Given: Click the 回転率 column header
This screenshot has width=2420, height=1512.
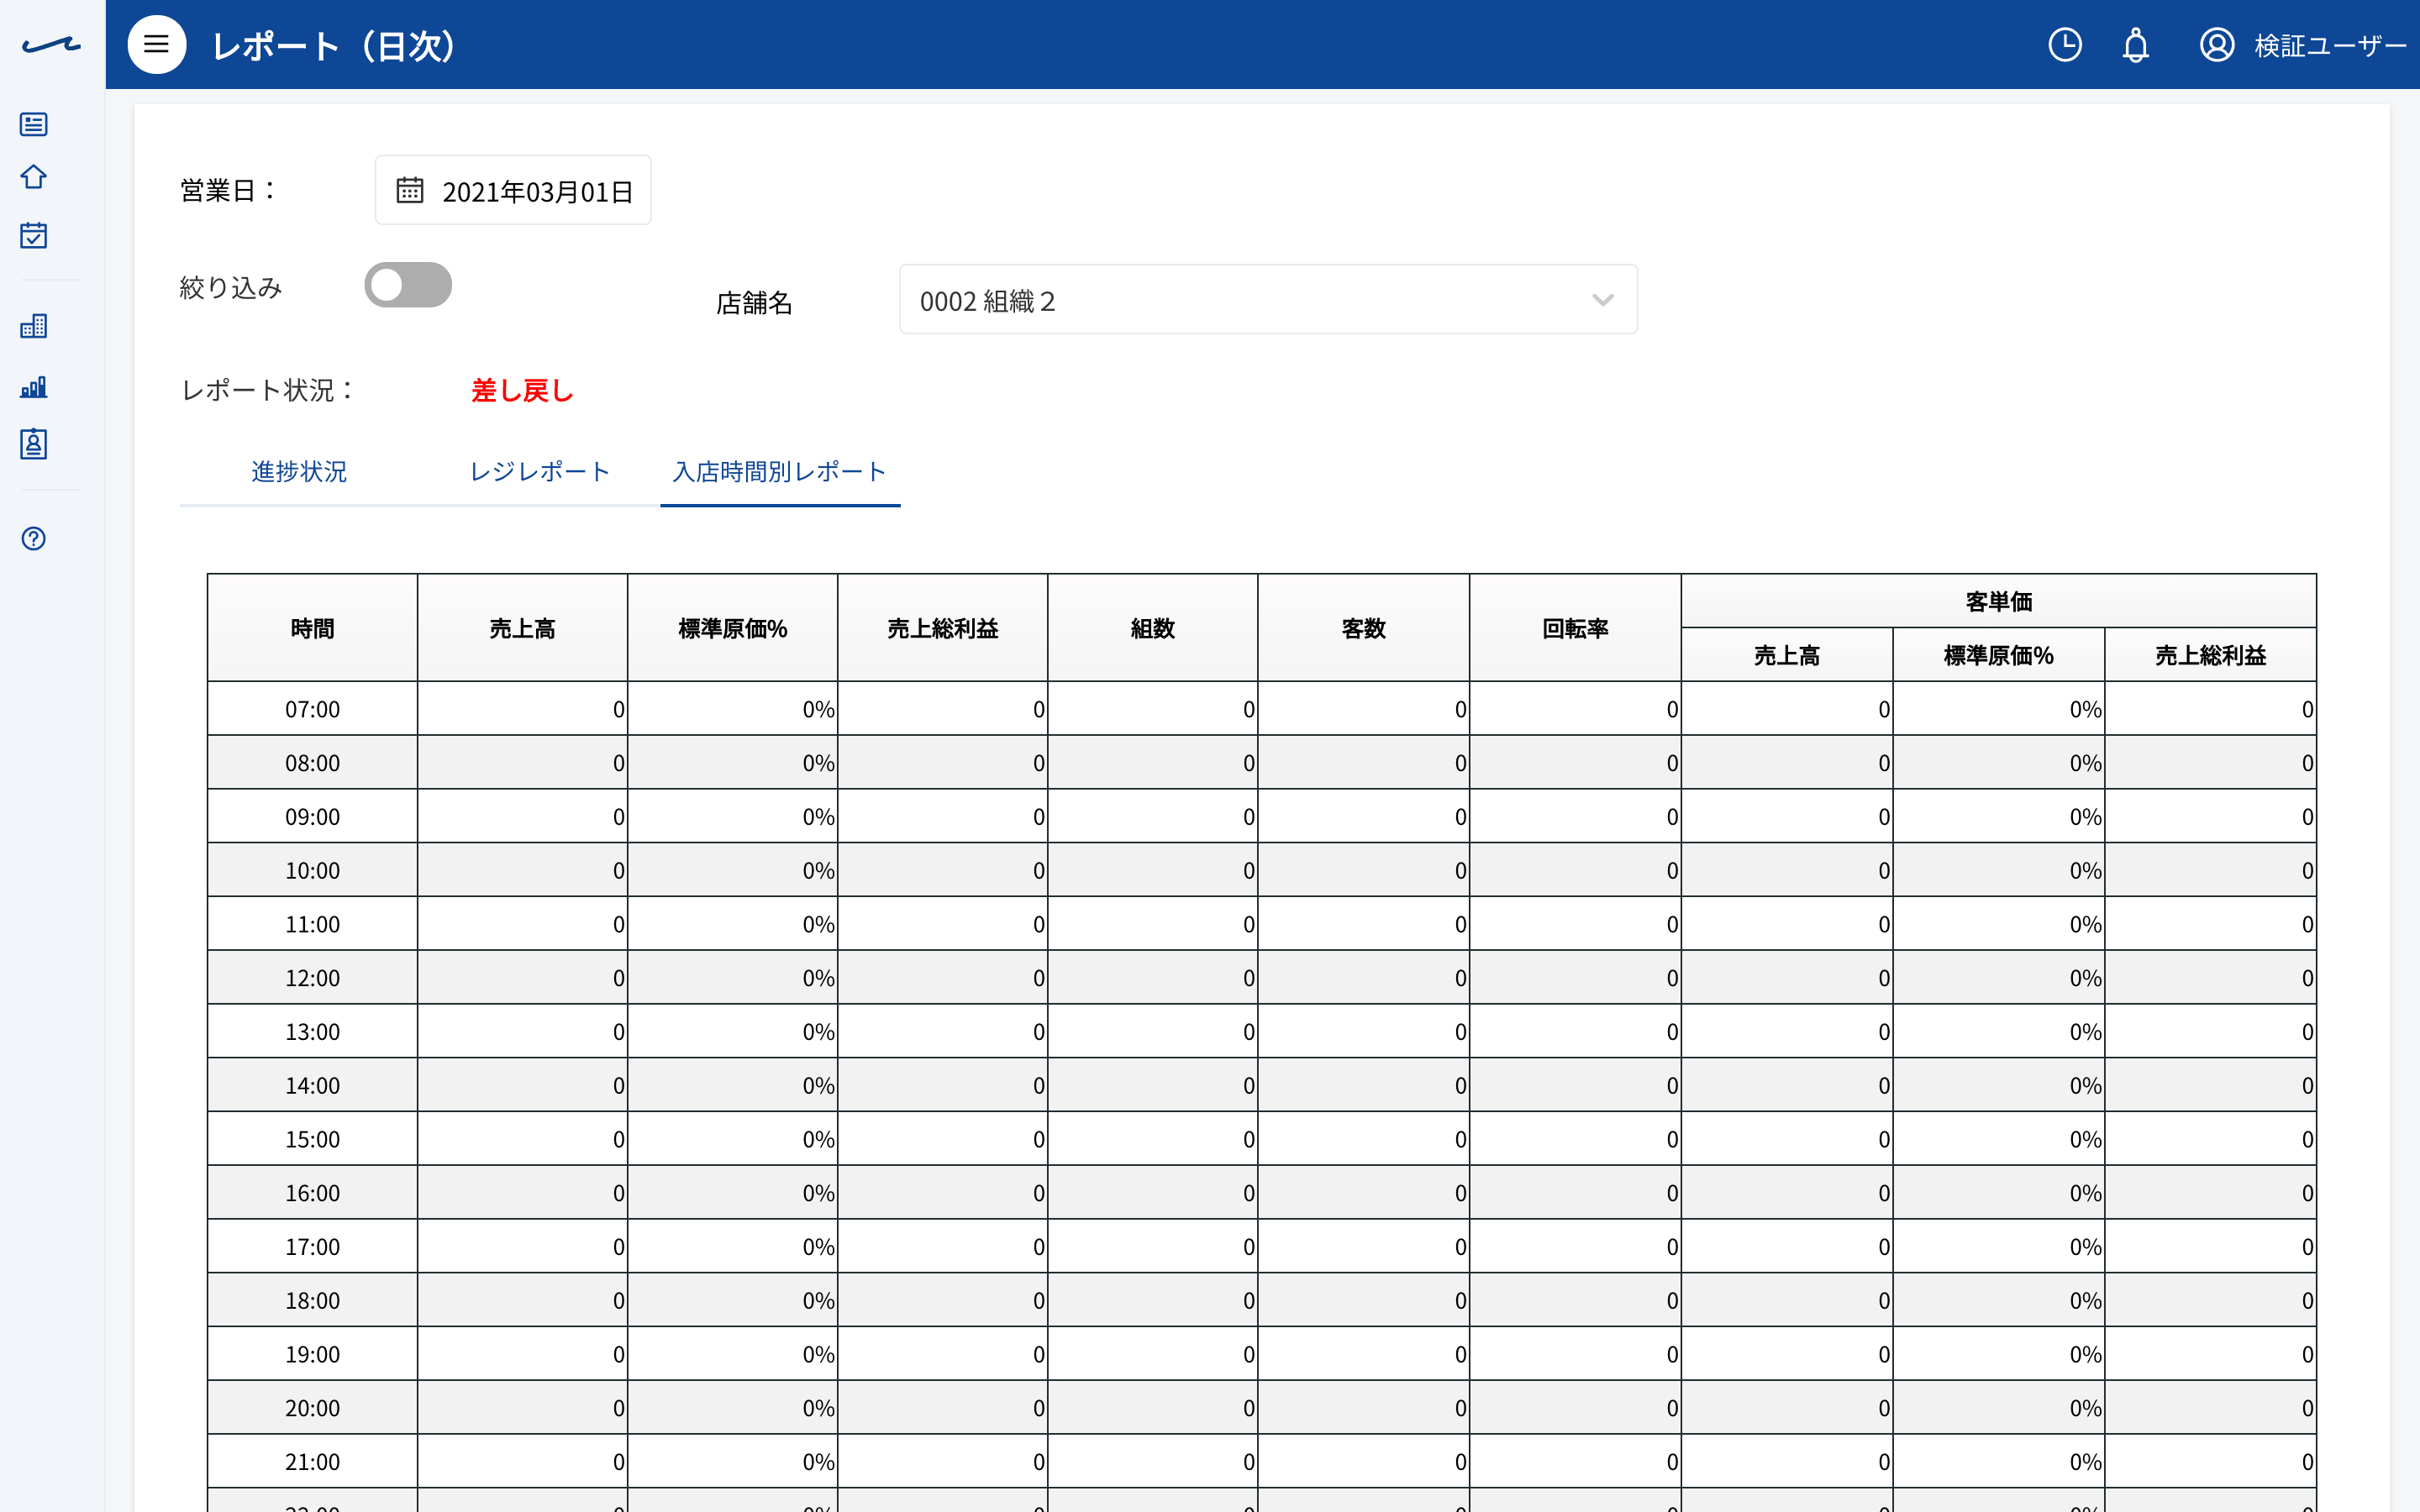Looking at the screenshot, I should [x=1575, y=628].
